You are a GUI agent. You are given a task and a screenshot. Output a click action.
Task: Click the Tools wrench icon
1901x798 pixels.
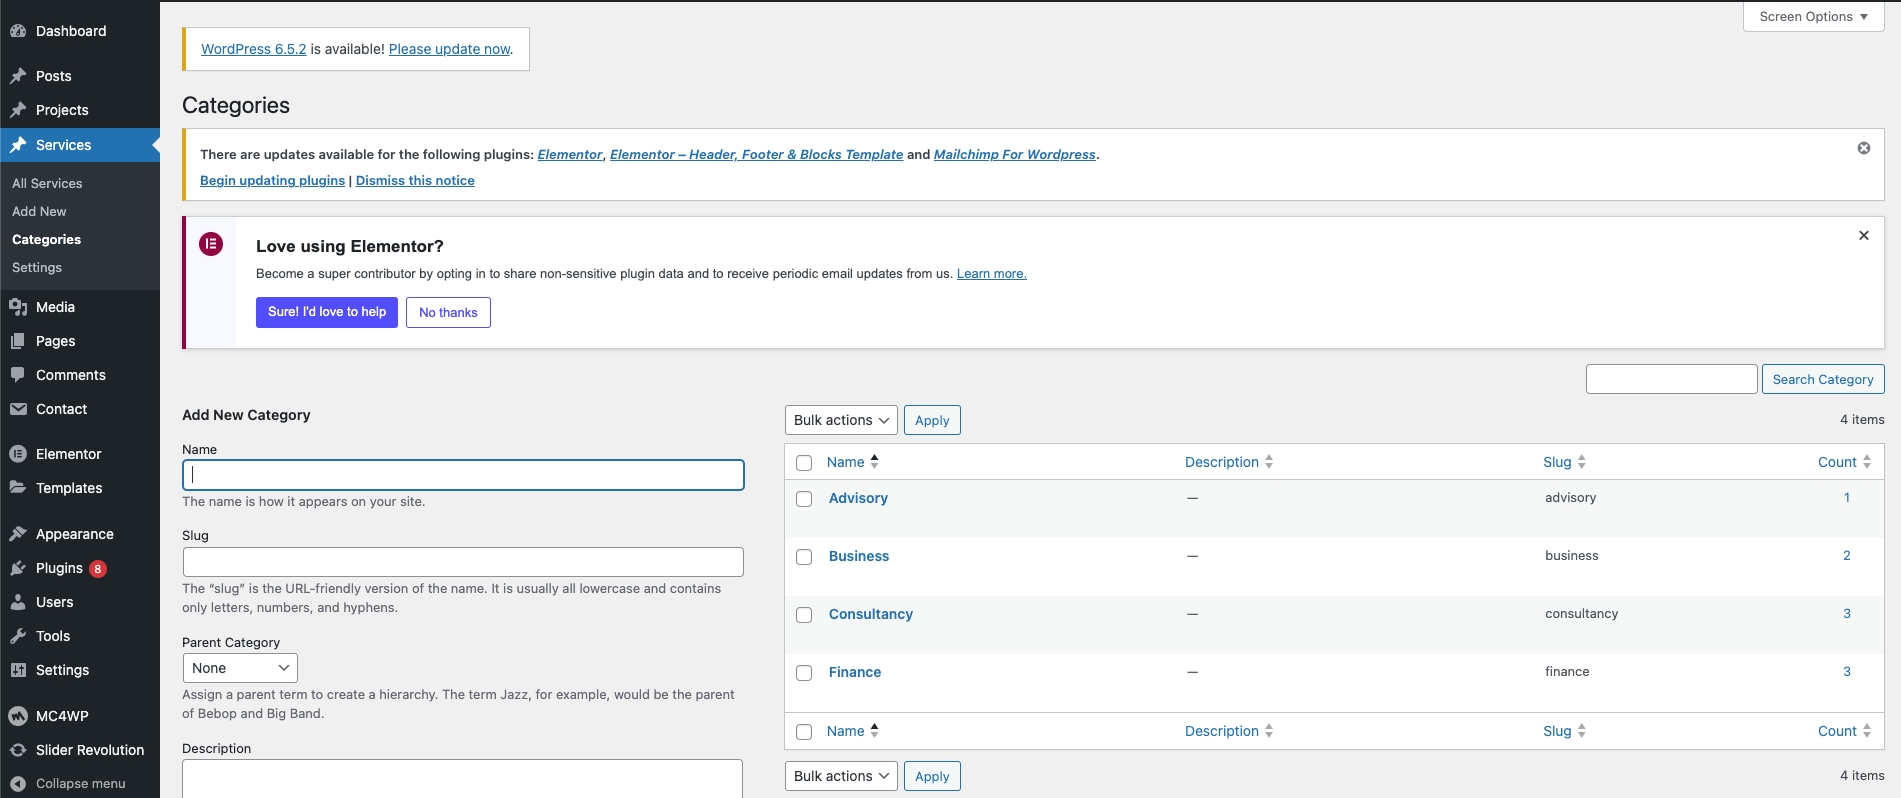[x=18, y=636]
